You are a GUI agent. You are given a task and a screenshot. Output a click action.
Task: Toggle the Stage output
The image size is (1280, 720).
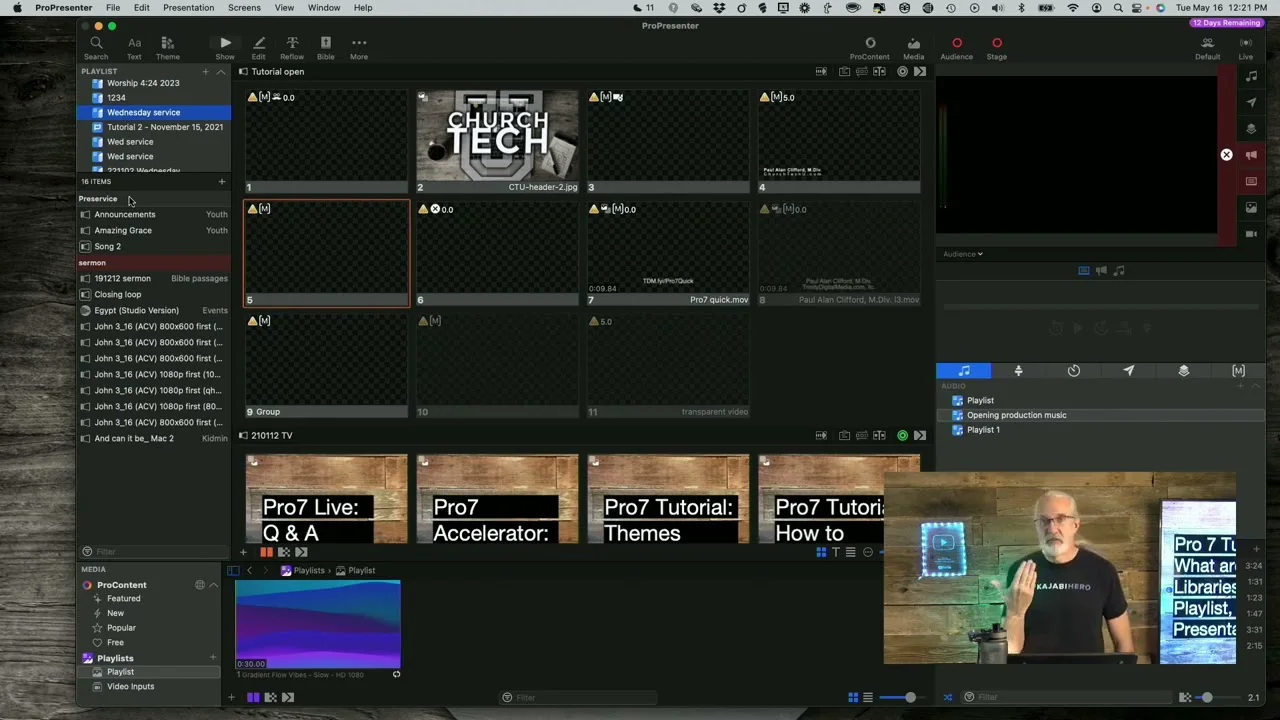tap(996, 43)
